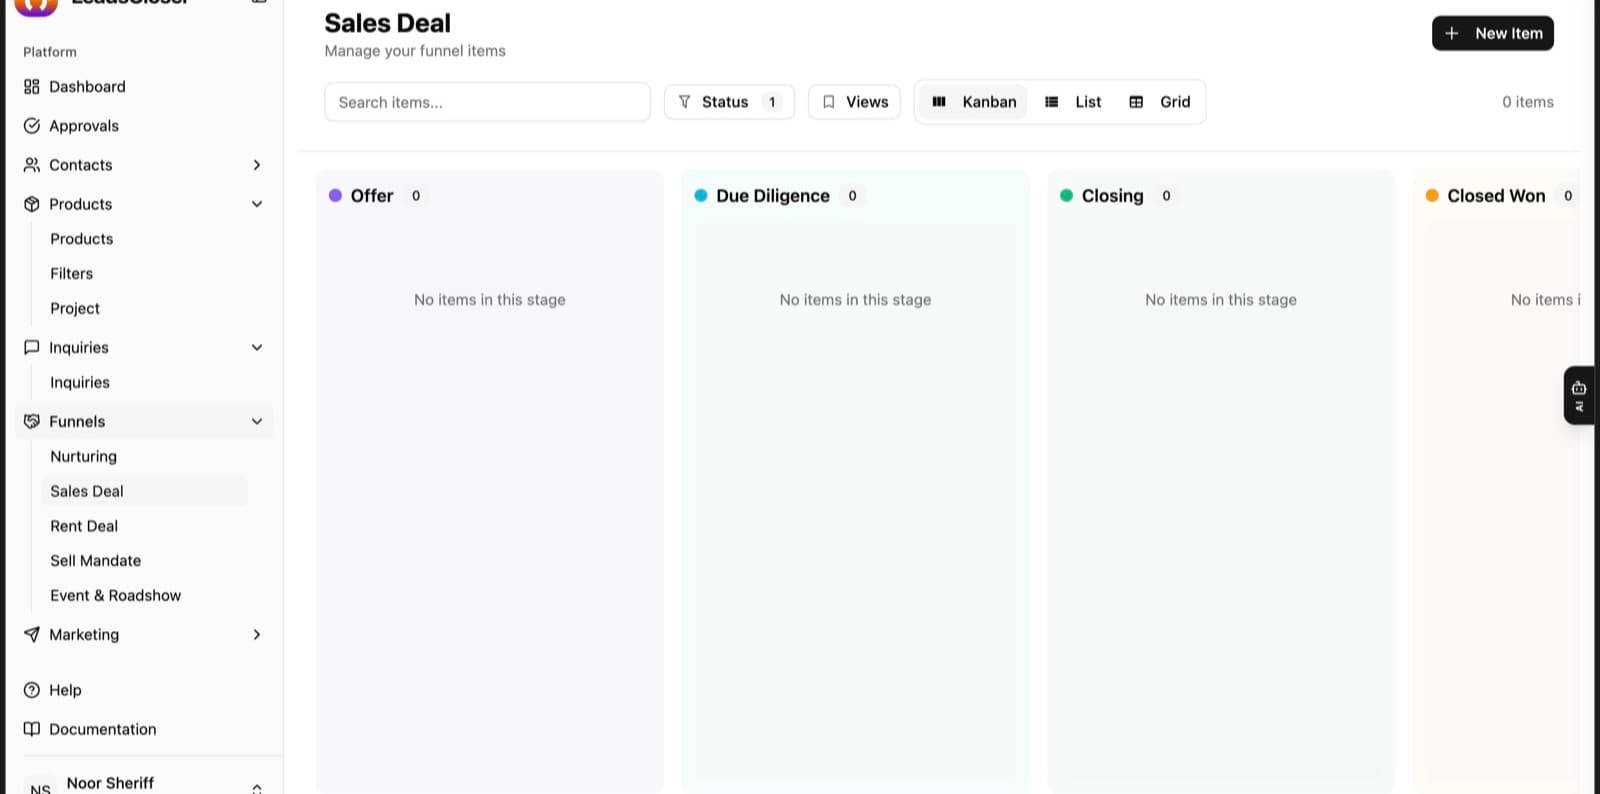Open the Status filter button

pos(729,102)
